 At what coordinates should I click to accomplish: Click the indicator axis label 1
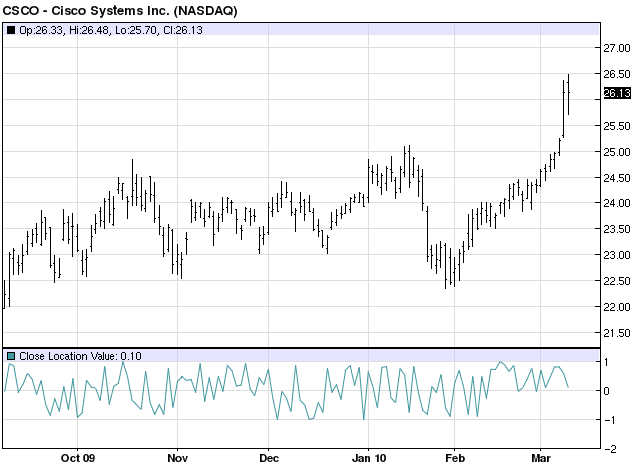click(x=606, y=362)
